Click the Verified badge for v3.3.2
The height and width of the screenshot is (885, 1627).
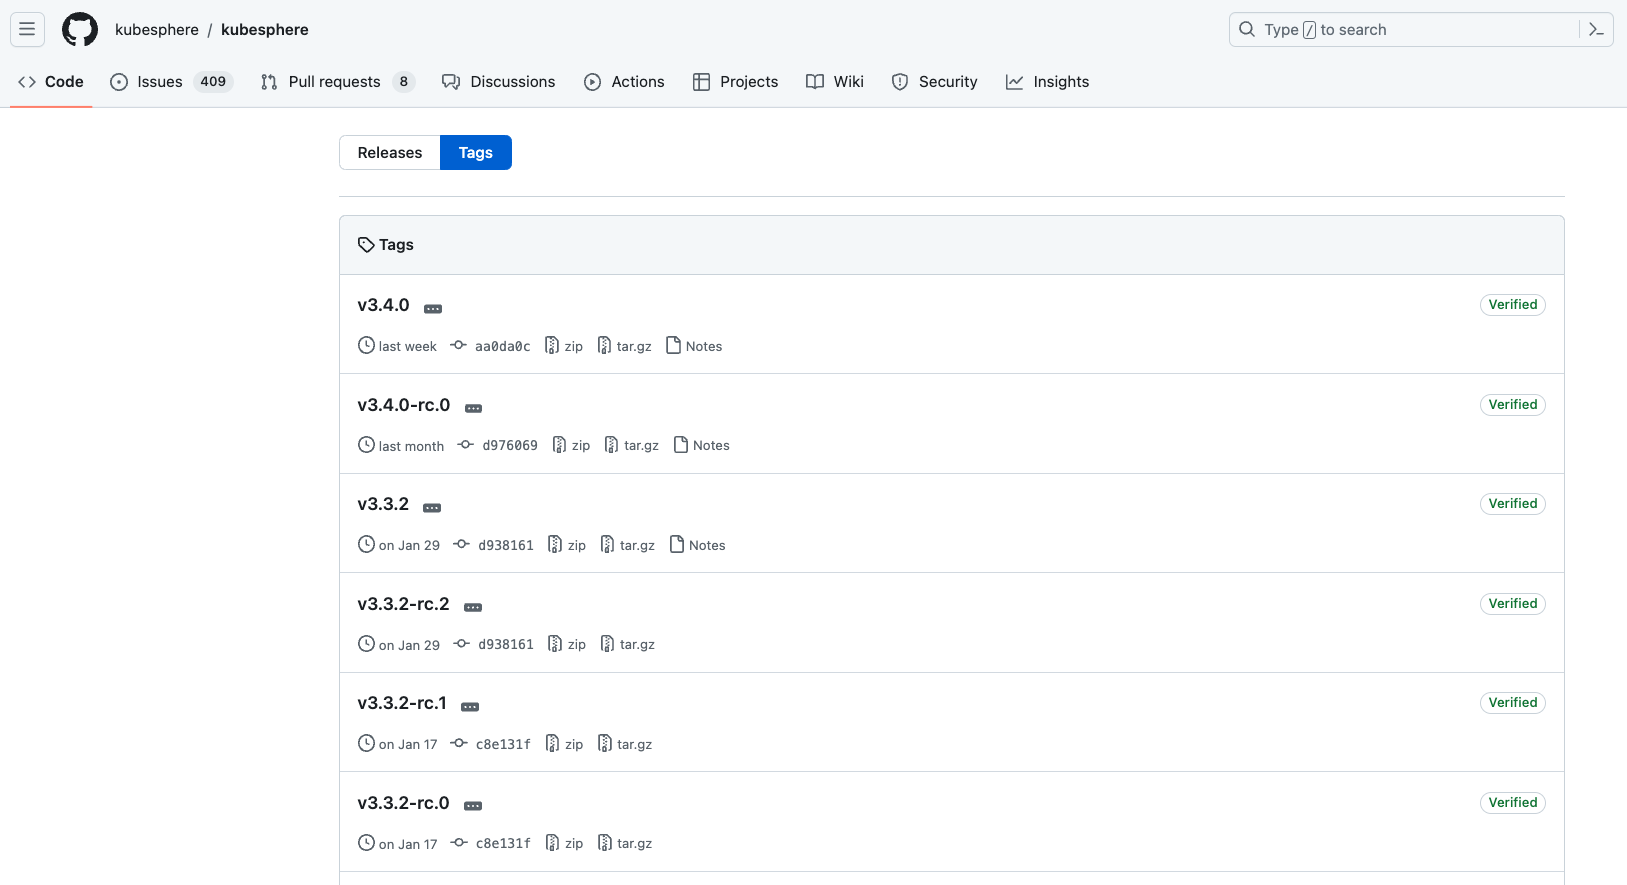point(1513,504)
